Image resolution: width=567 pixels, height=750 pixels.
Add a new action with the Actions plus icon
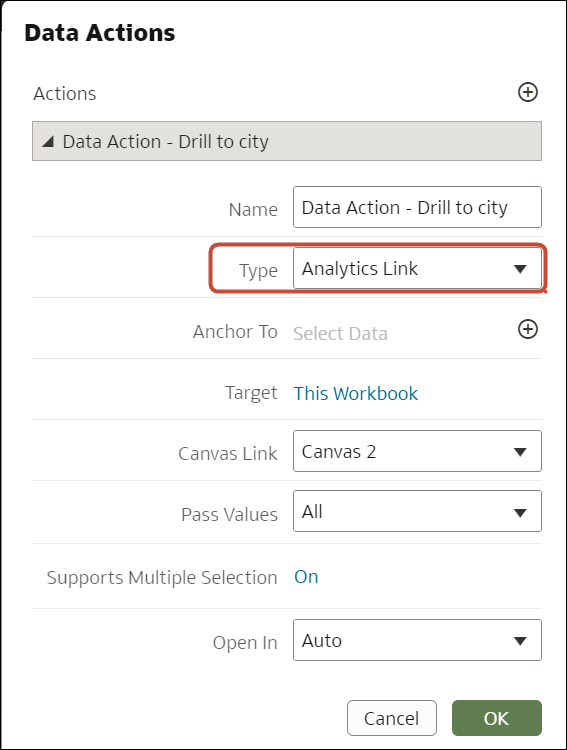coord(528,92)
